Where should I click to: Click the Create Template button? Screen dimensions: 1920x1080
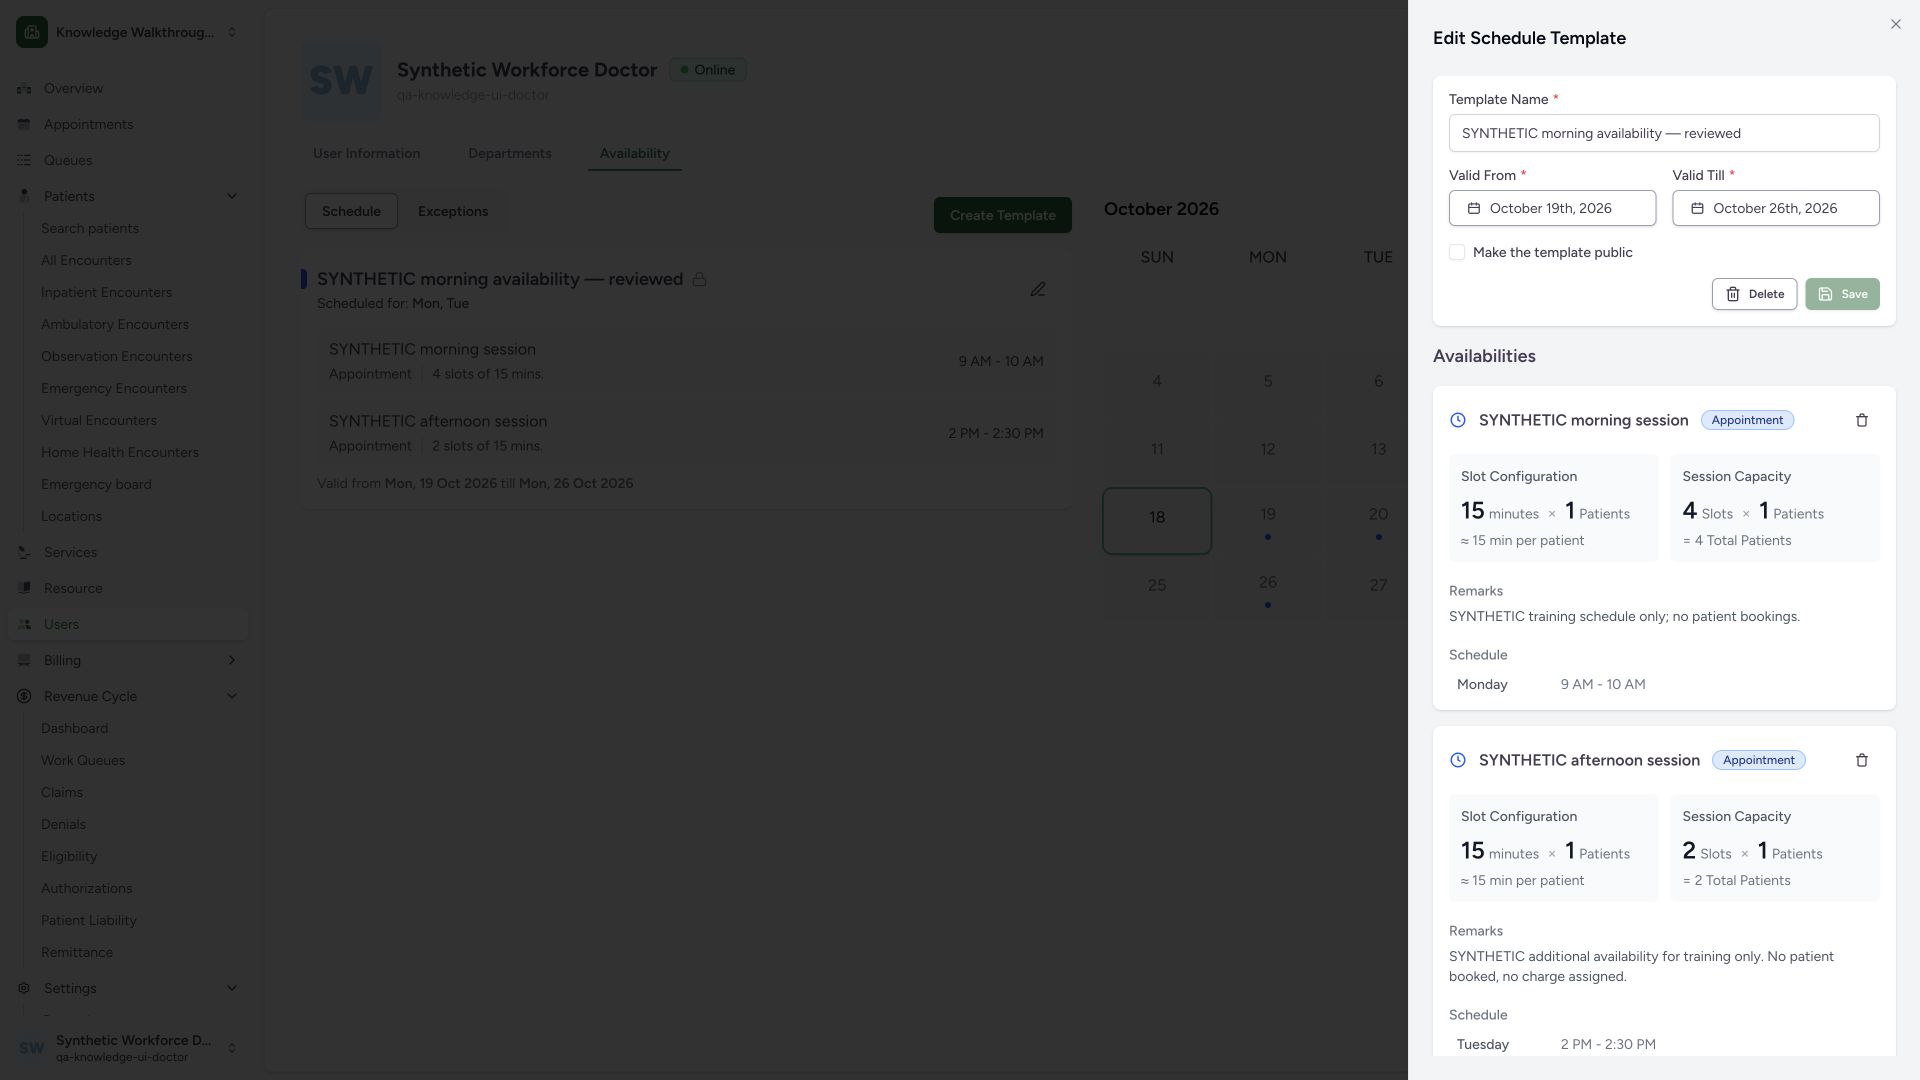point(1002,215)
